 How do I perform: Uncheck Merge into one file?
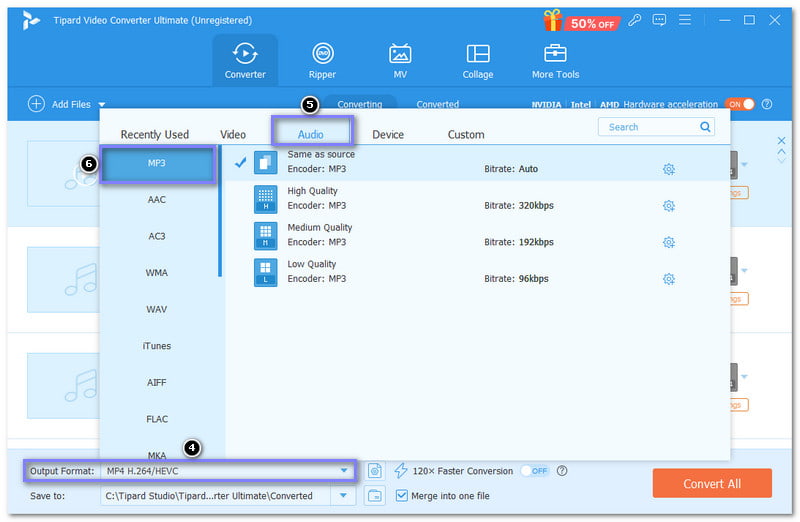click(402, 495)
